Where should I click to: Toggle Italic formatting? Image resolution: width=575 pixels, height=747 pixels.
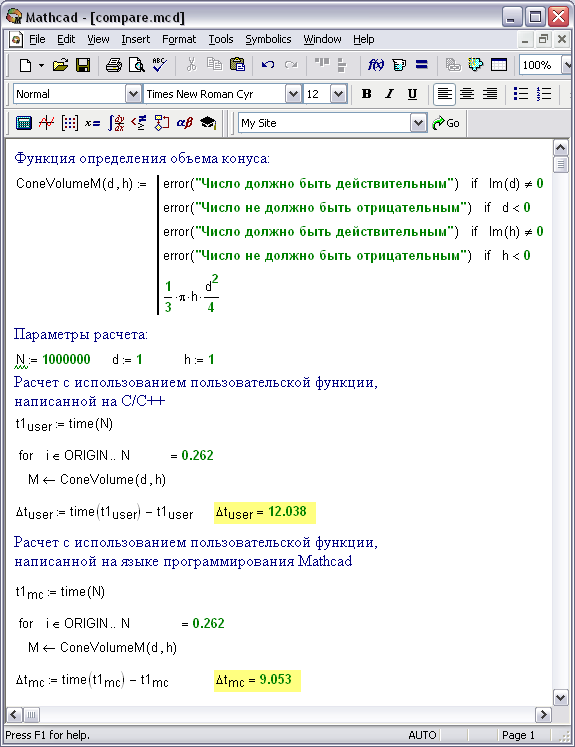click(389, 94)
